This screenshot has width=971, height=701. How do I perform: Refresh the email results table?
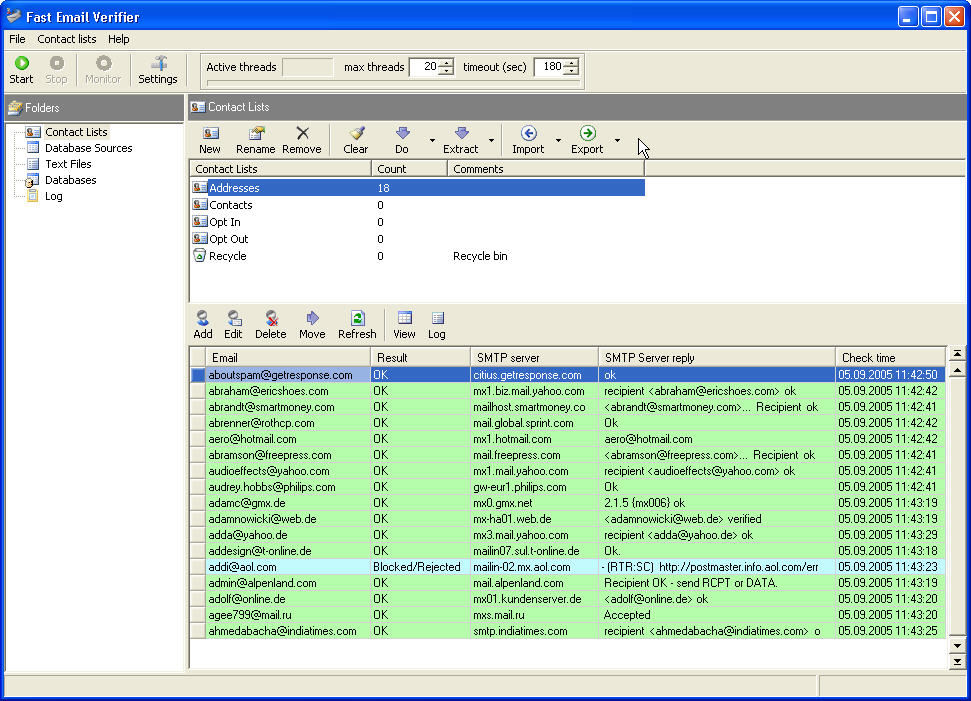356,323
